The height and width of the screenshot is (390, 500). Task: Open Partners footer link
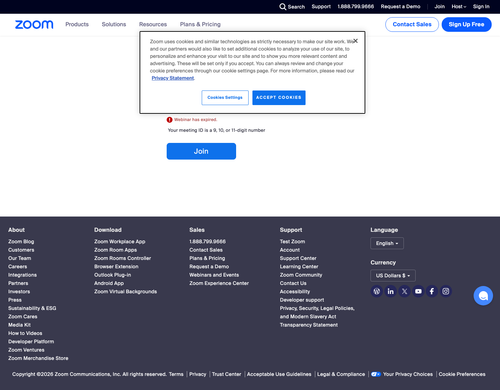pyautogui.click(x=18, y=283)
